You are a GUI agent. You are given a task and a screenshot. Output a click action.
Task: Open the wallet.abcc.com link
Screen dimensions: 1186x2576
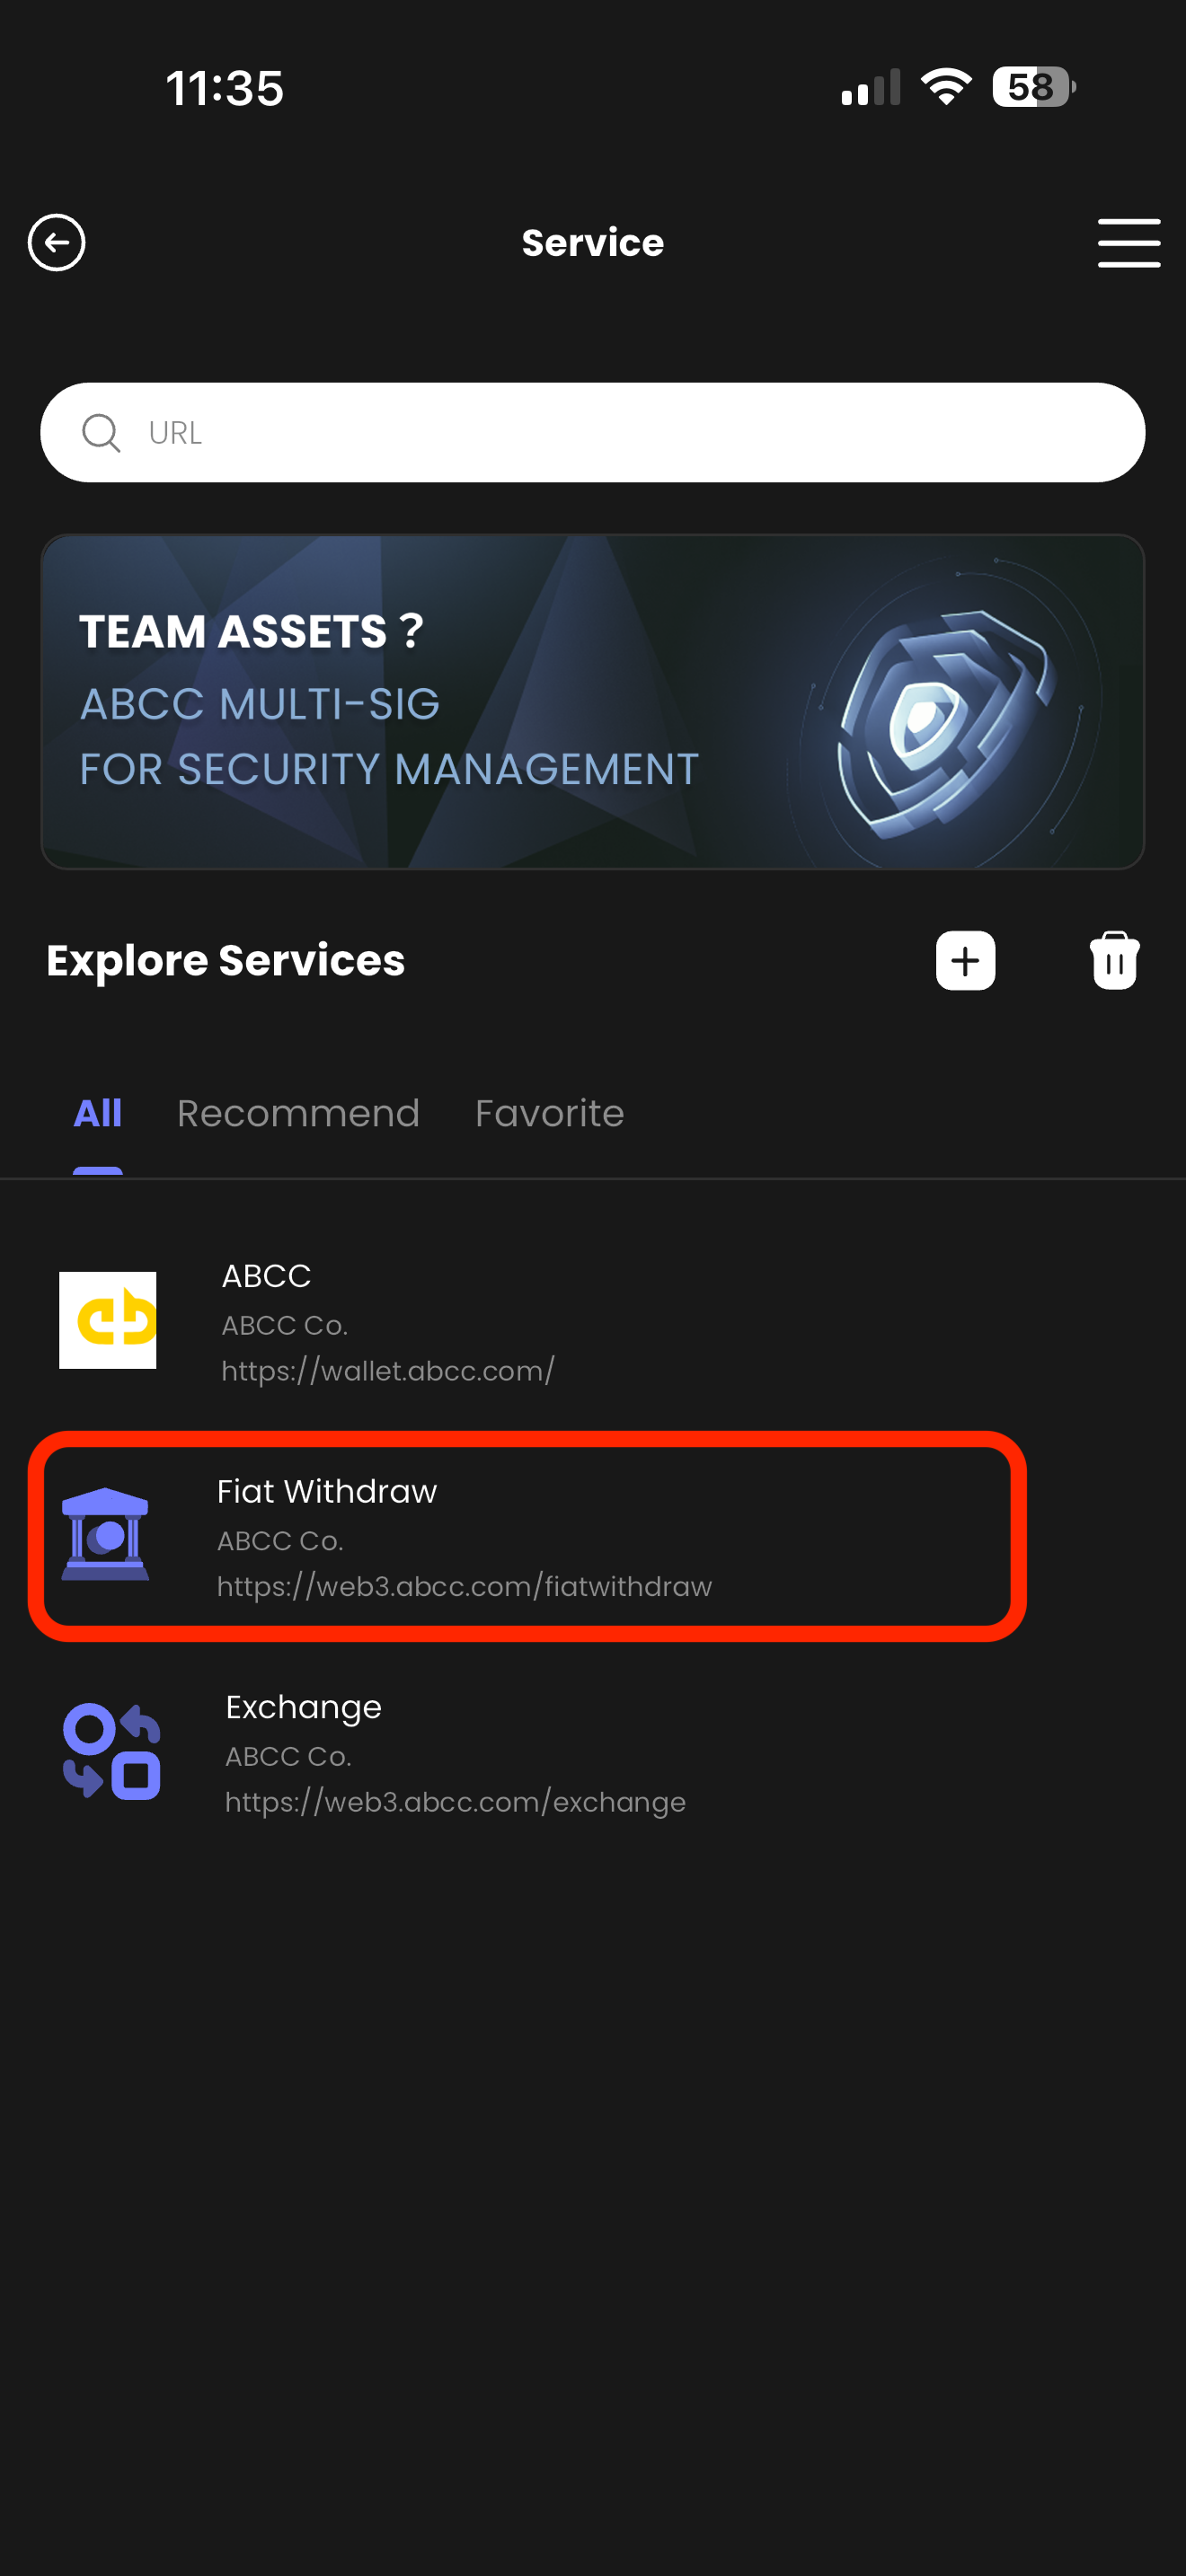pos(388,1371)
